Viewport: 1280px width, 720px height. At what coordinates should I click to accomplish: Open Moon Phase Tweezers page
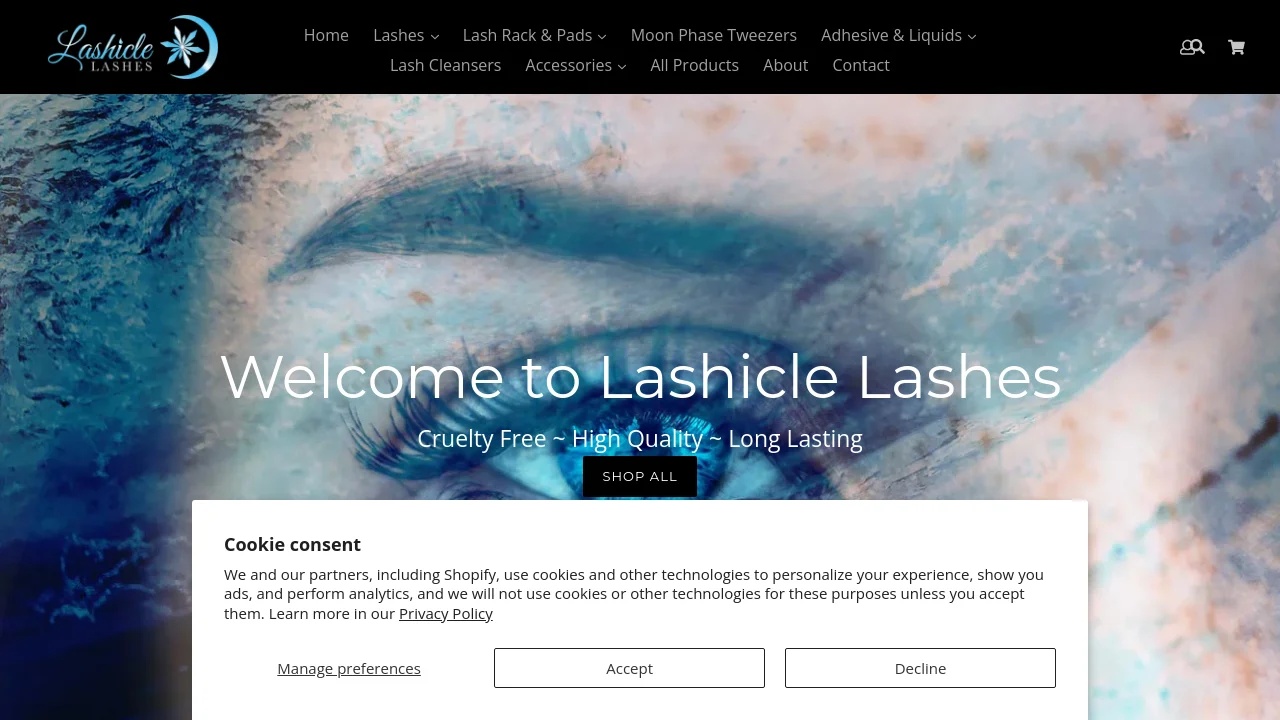[714, 35]
